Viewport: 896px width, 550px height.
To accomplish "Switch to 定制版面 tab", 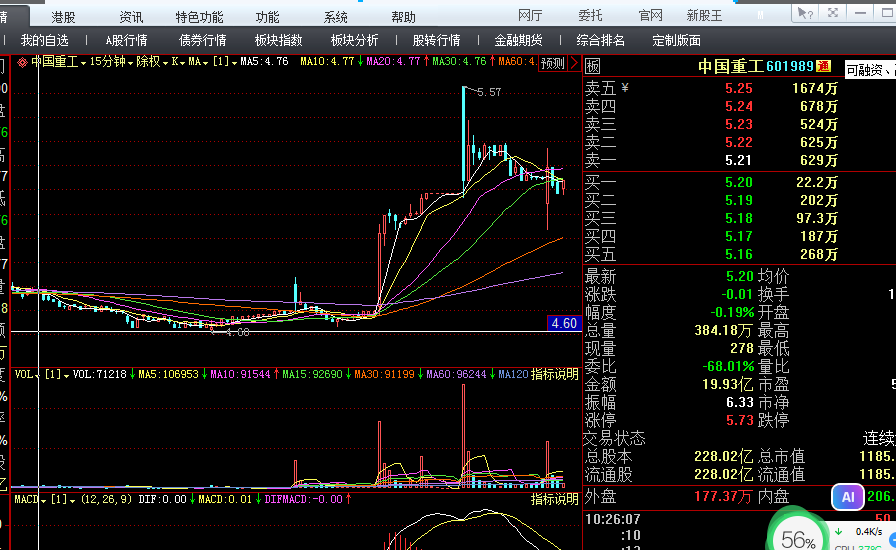I will coord(677,41).
